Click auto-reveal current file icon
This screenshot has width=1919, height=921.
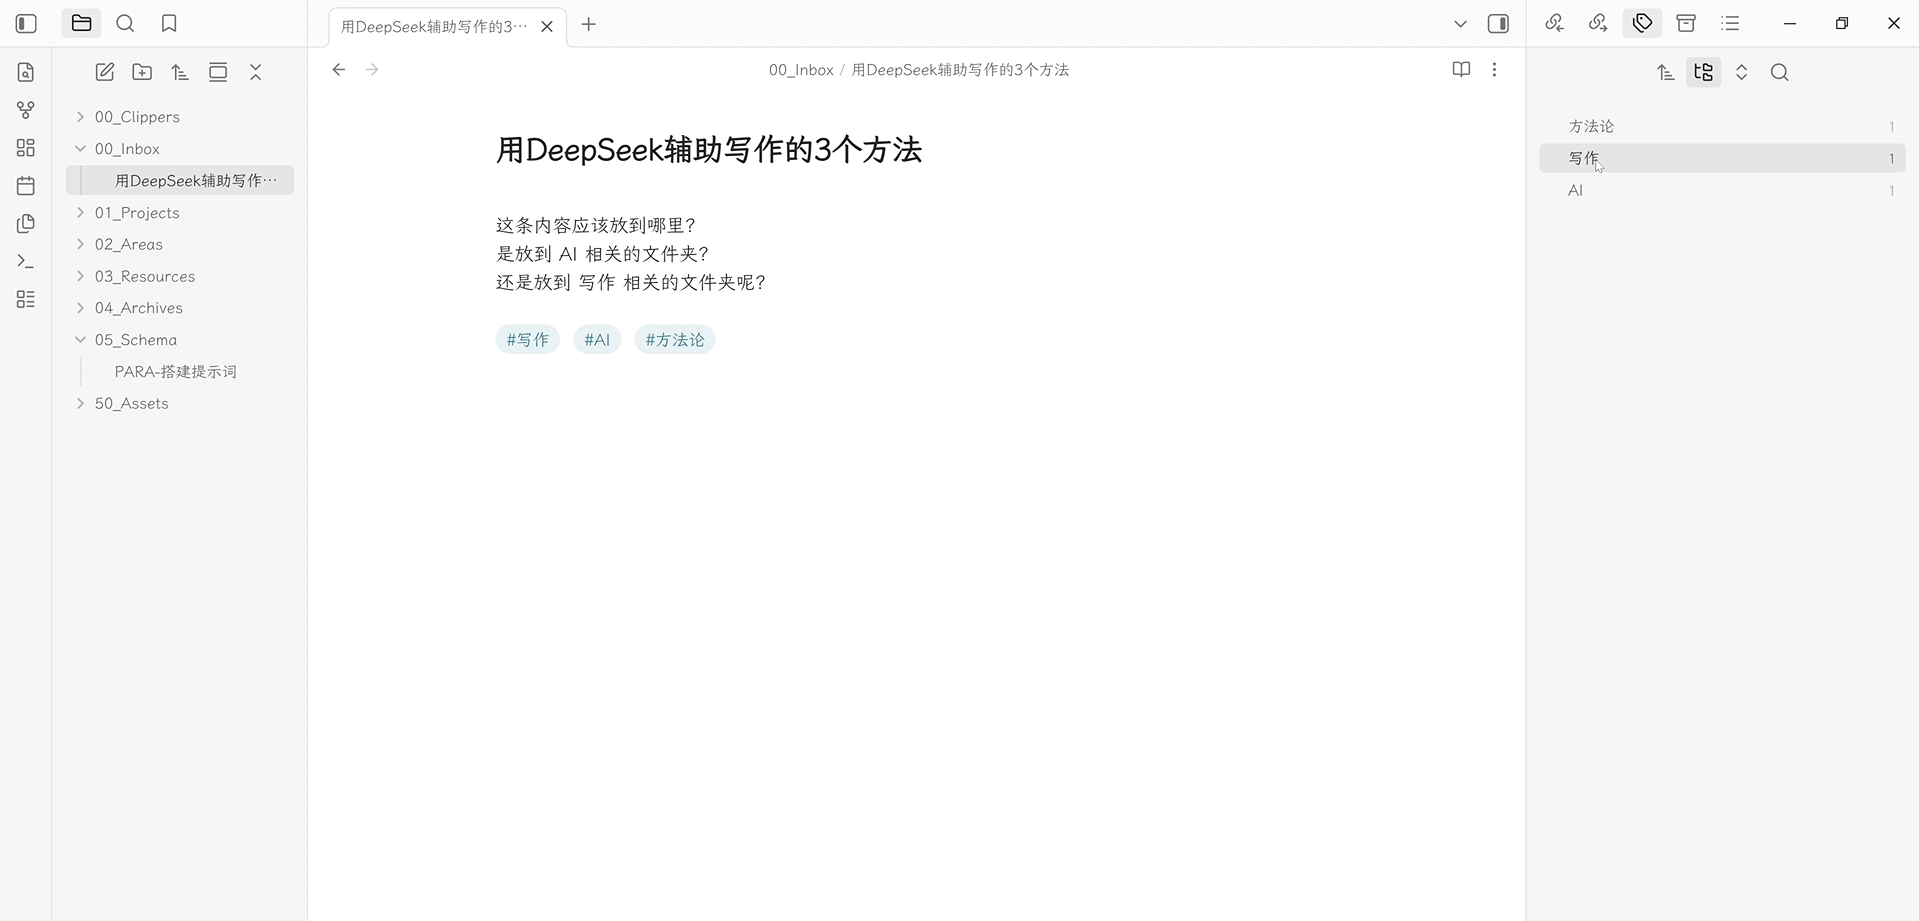[218, 72]
